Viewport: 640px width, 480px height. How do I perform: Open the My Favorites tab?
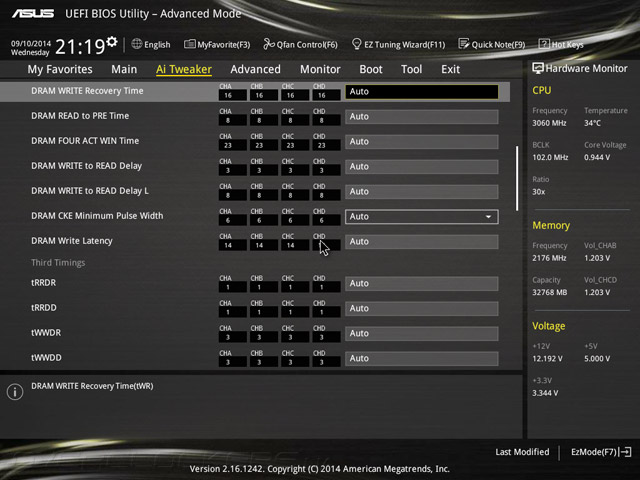pos(60,69)
